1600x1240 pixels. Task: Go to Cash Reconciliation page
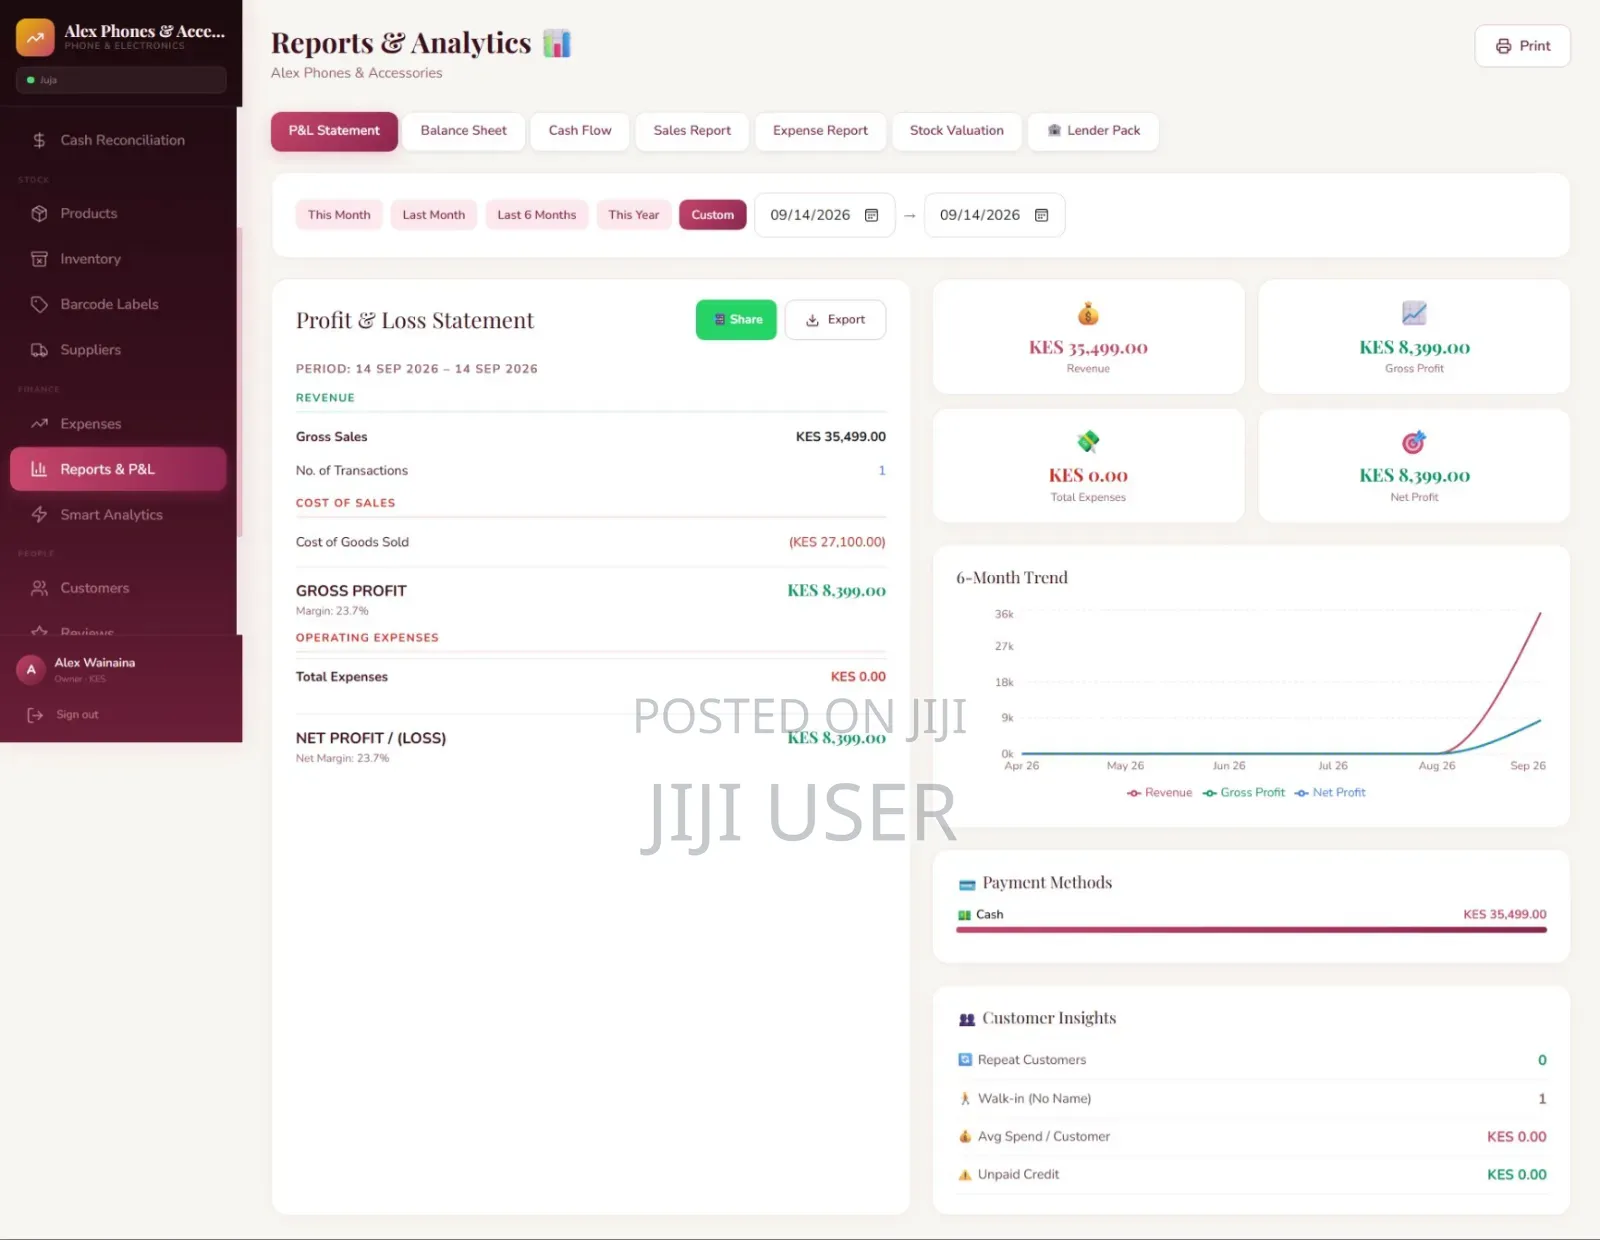tap(118, 140)
